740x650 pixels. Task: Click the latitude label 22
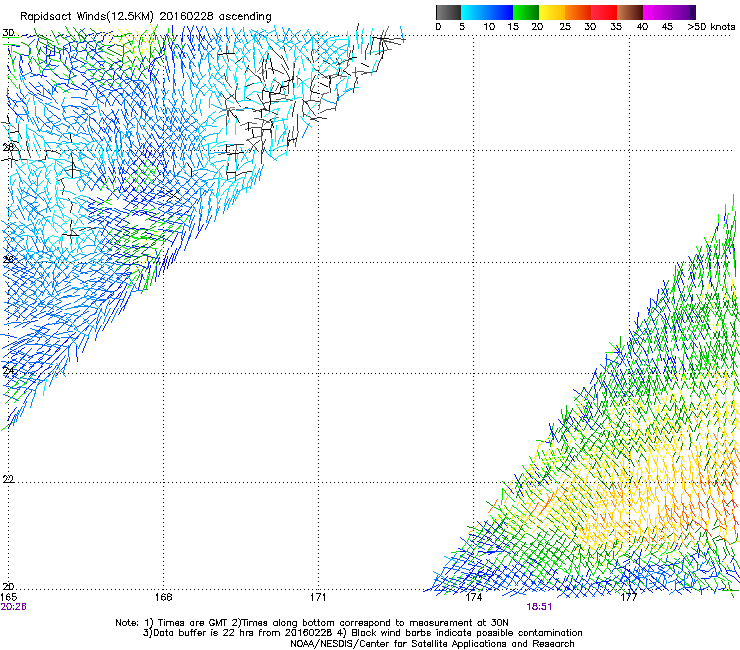[8, 479]
